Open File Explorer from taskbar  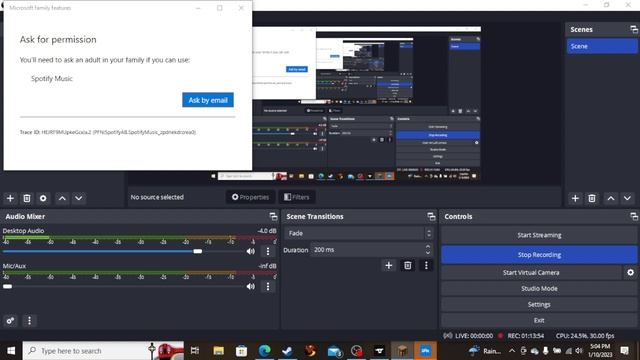(x=218, y=351)
